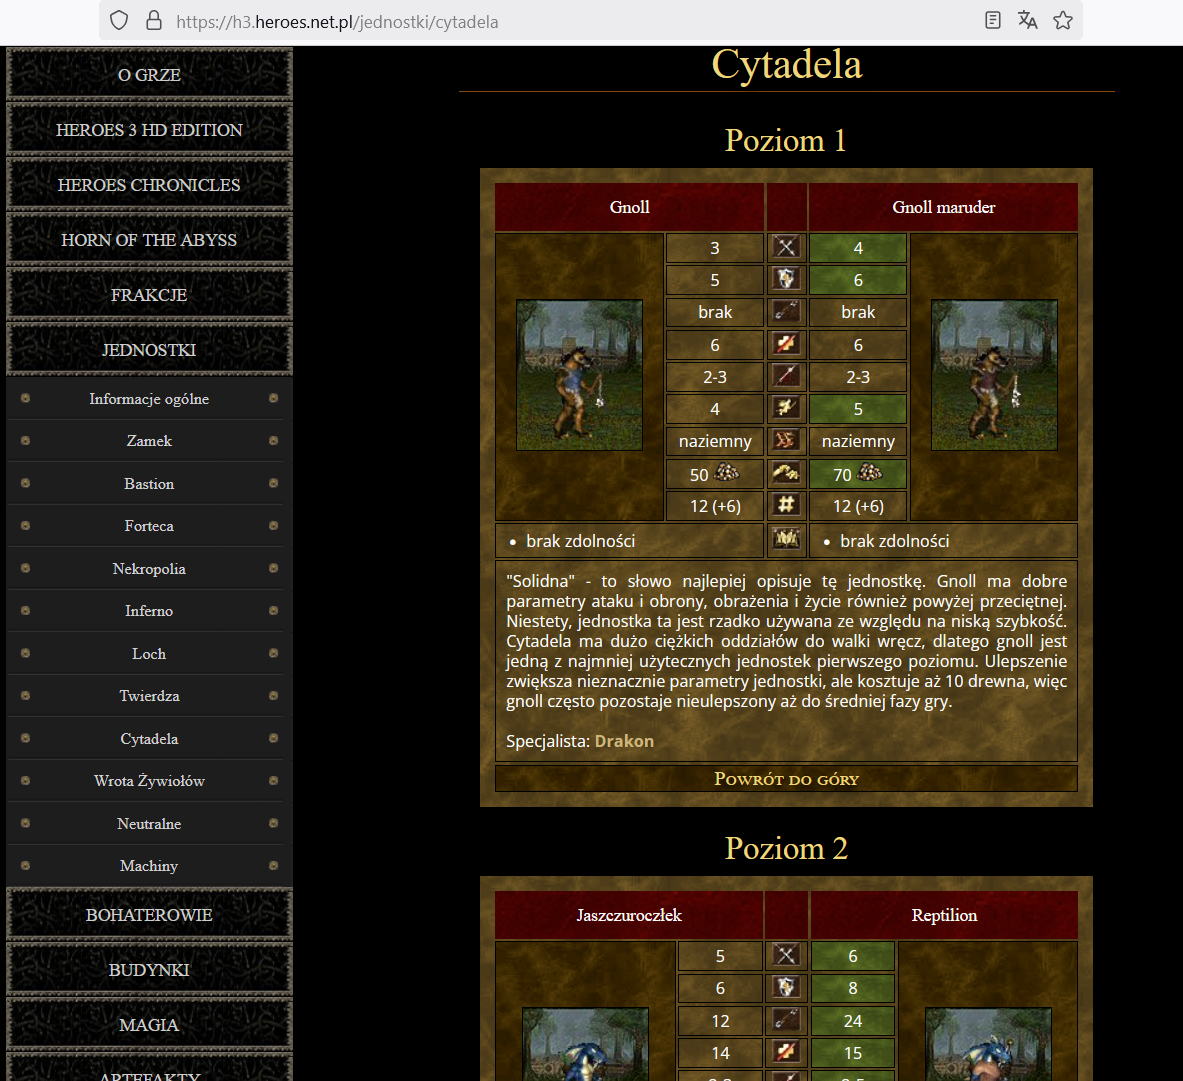Click Powrót do góry under Gnoll description
This screenshot has width=1183, height=1081.
tap(786, 779)
